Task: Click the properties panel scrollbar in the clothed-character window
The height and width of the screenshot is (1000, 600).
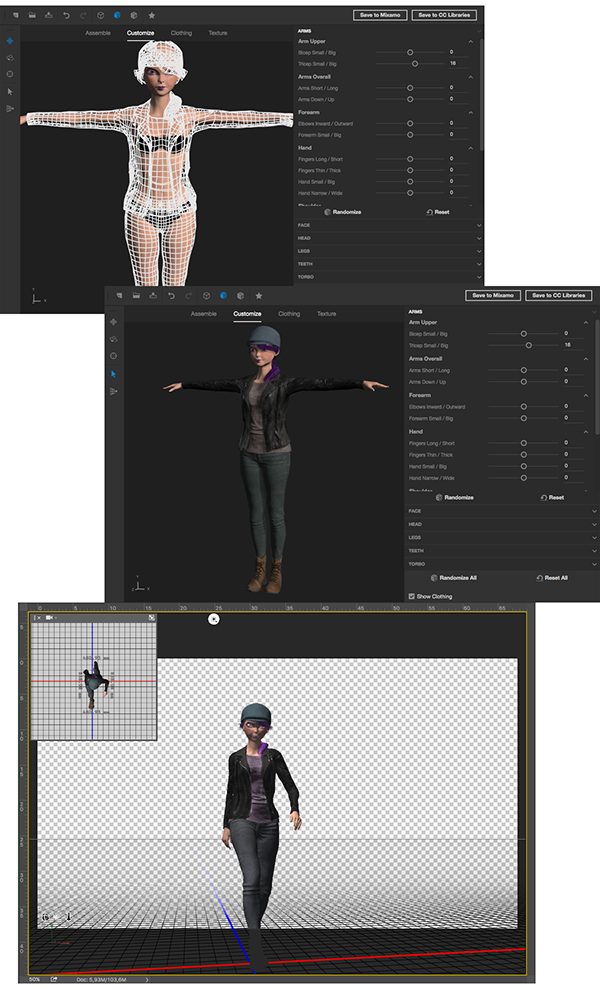Action: coord(597,376)
